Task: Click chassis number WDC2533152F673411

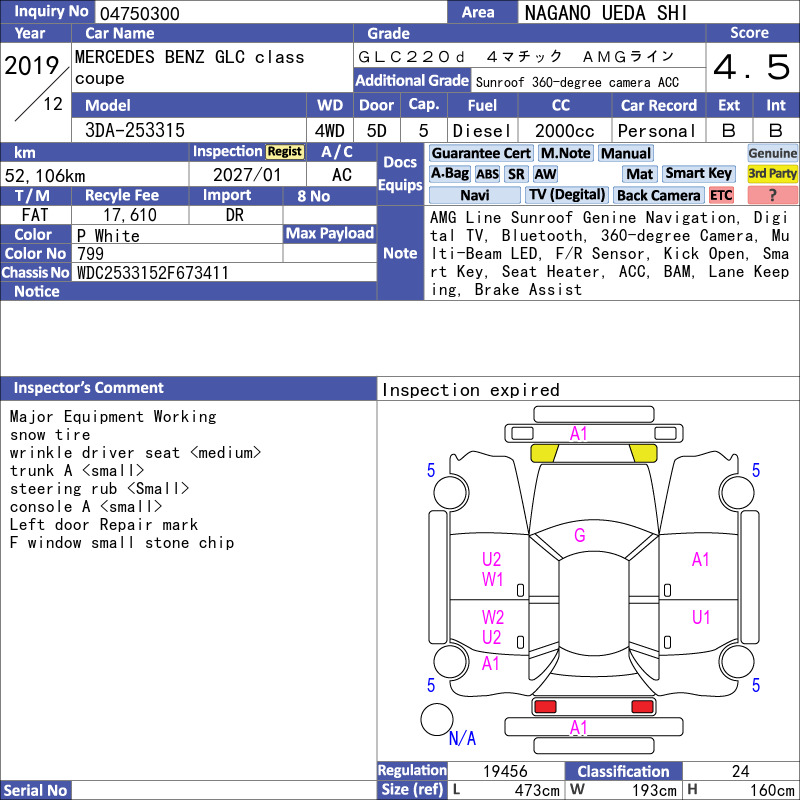Action: click(x=153, y=273)
